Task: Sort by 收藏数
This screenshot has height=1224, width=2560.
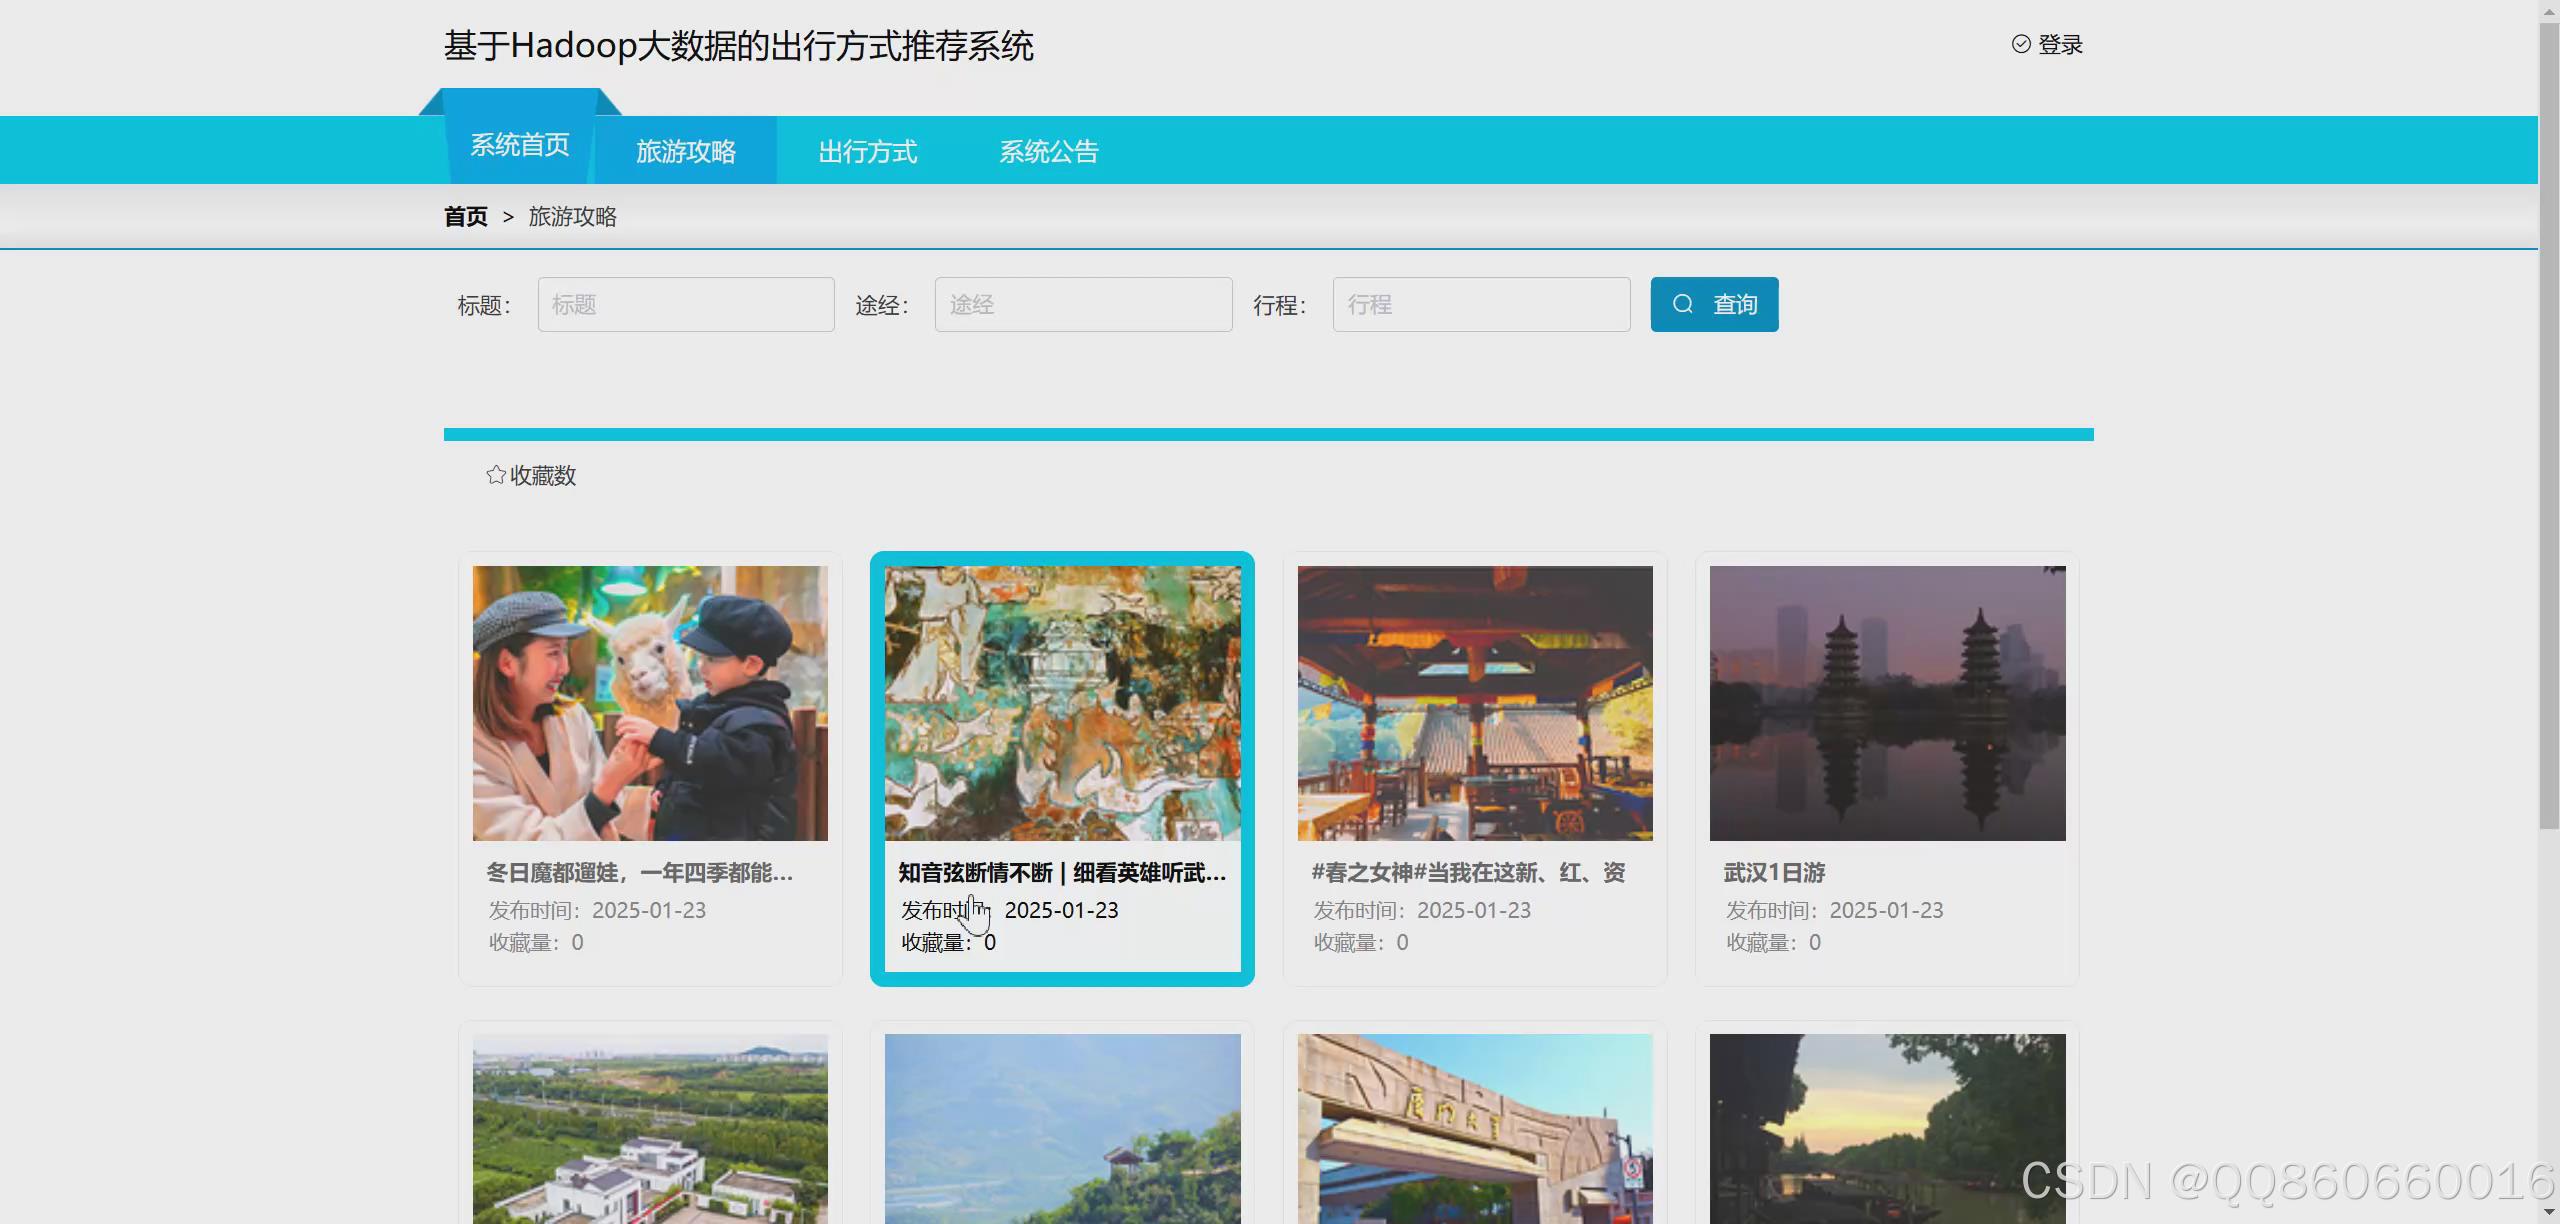Action: 532,475
